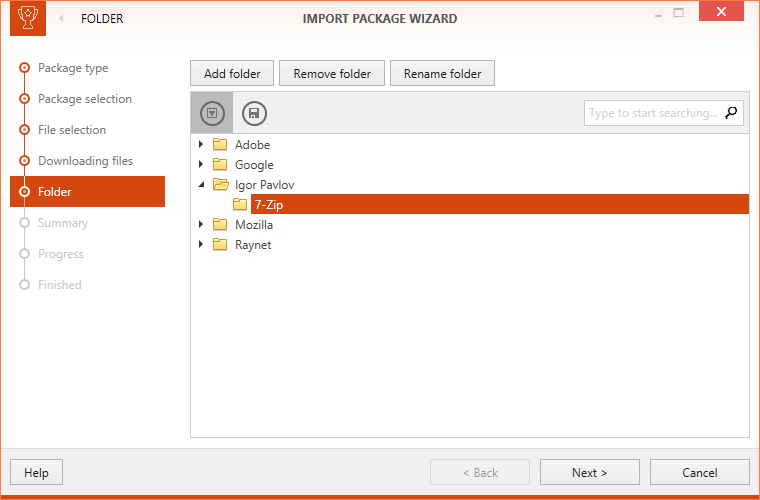760x500 pixels.
Task: Go to the Package selection wizard step
Action: 85,99
